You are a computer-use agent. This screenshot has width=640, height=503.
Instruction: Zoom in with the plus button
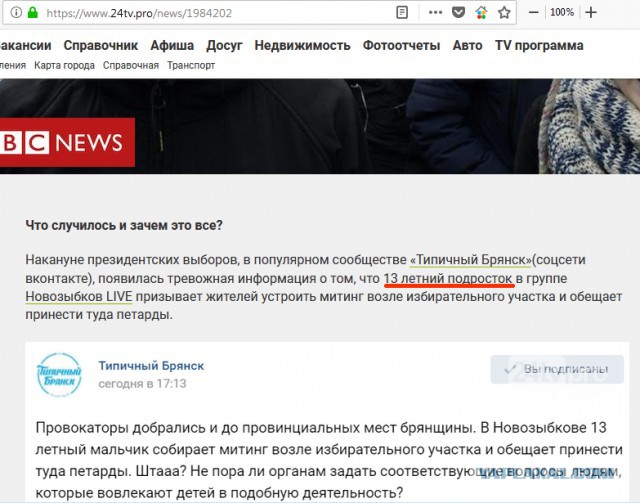(591, 13)
